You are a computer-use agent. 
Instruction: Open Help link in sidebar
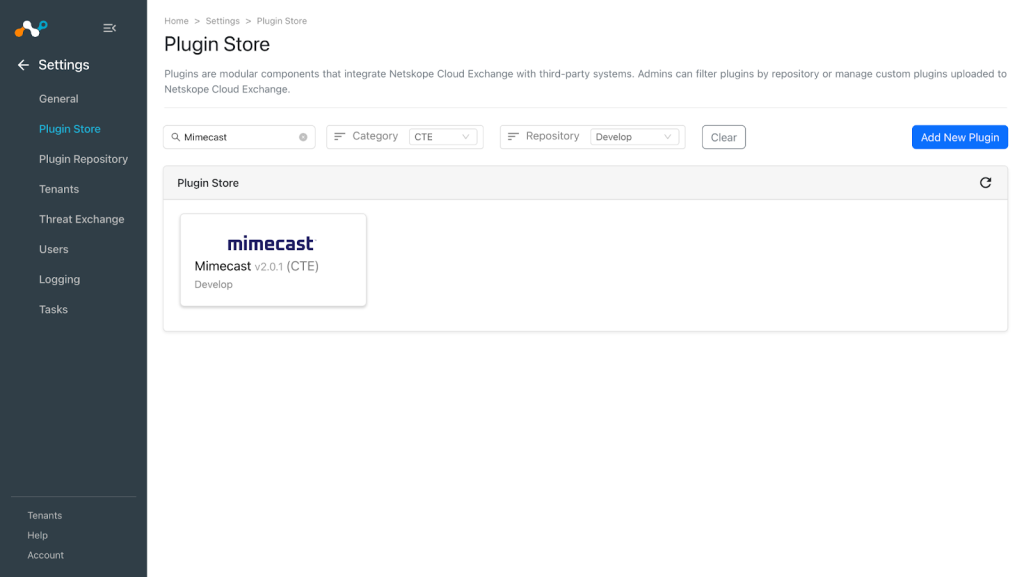(x=37, y=535)
